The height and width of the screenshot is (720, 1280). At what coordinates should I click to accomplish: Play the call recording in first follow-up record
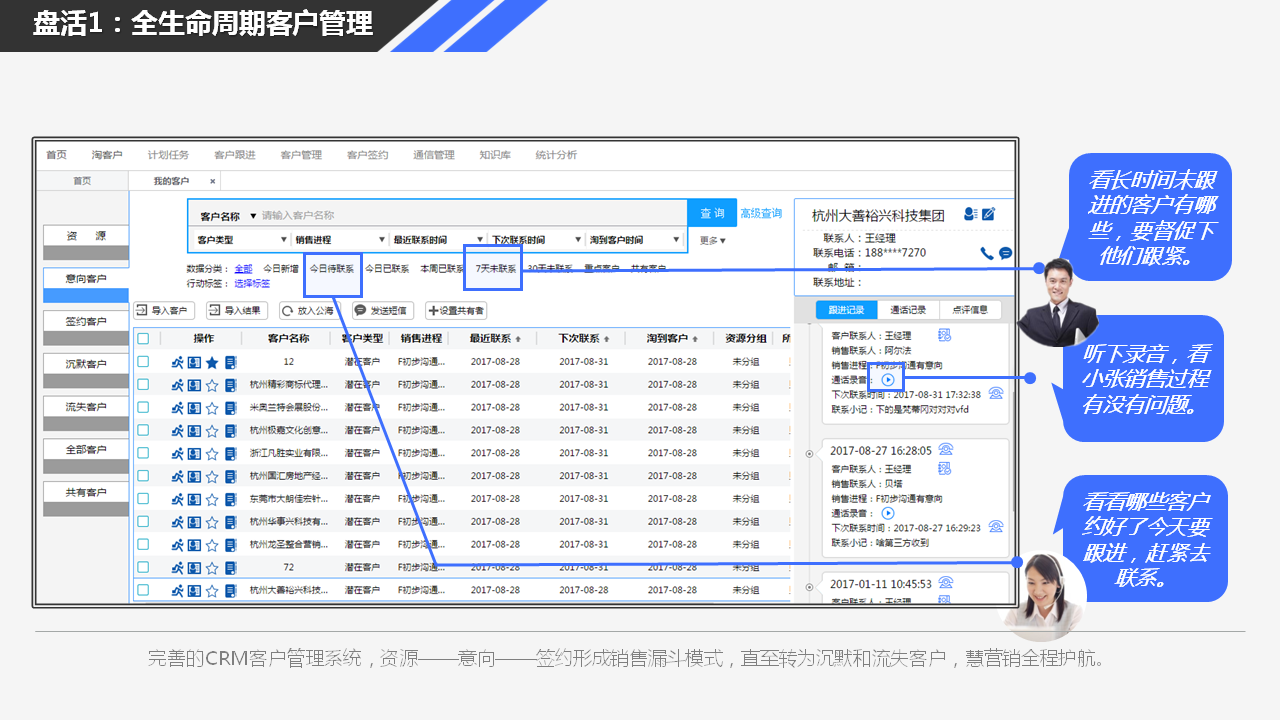pos(888,380)
